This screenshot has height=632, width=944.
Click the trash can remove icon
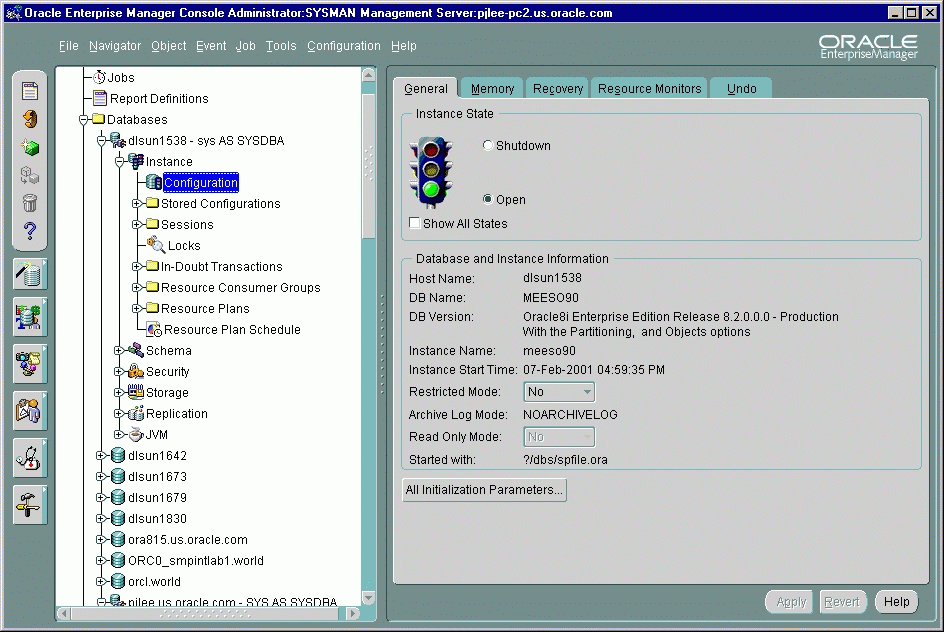click(30, 203)
